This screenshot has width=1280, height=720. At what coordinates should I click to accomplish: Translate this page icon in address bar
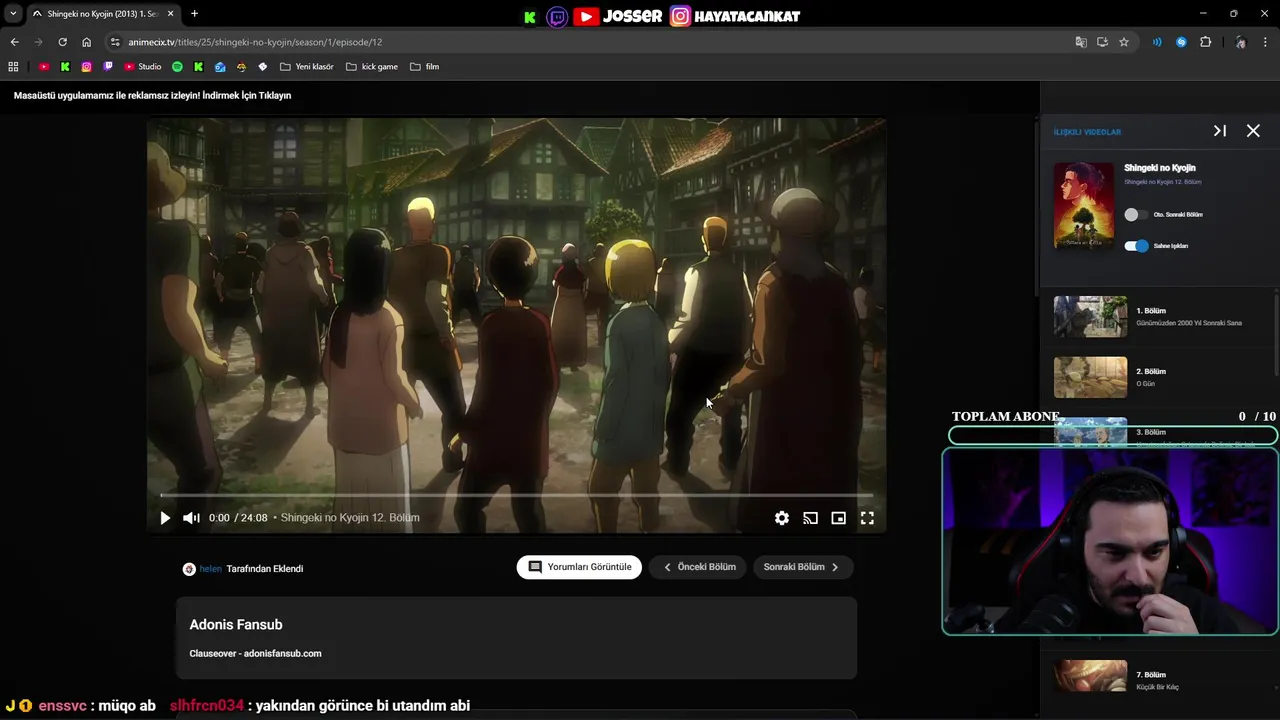click(1081, 42)
